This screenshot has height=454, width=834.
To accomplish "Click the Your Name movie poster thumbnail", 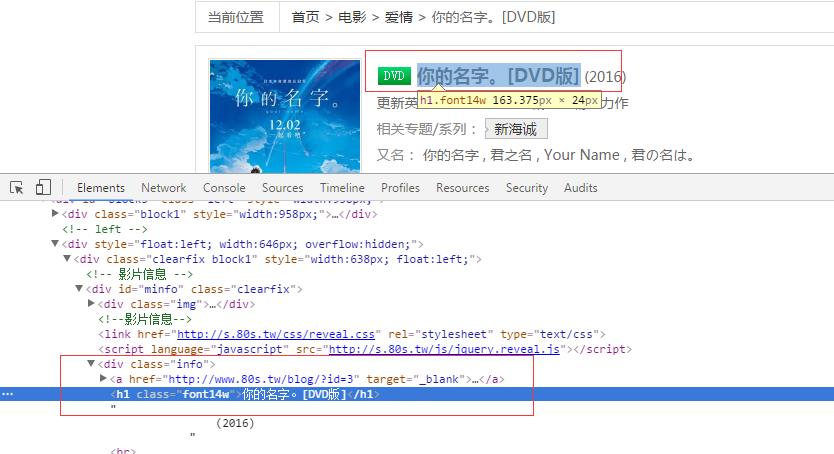I will coord(285,116).
